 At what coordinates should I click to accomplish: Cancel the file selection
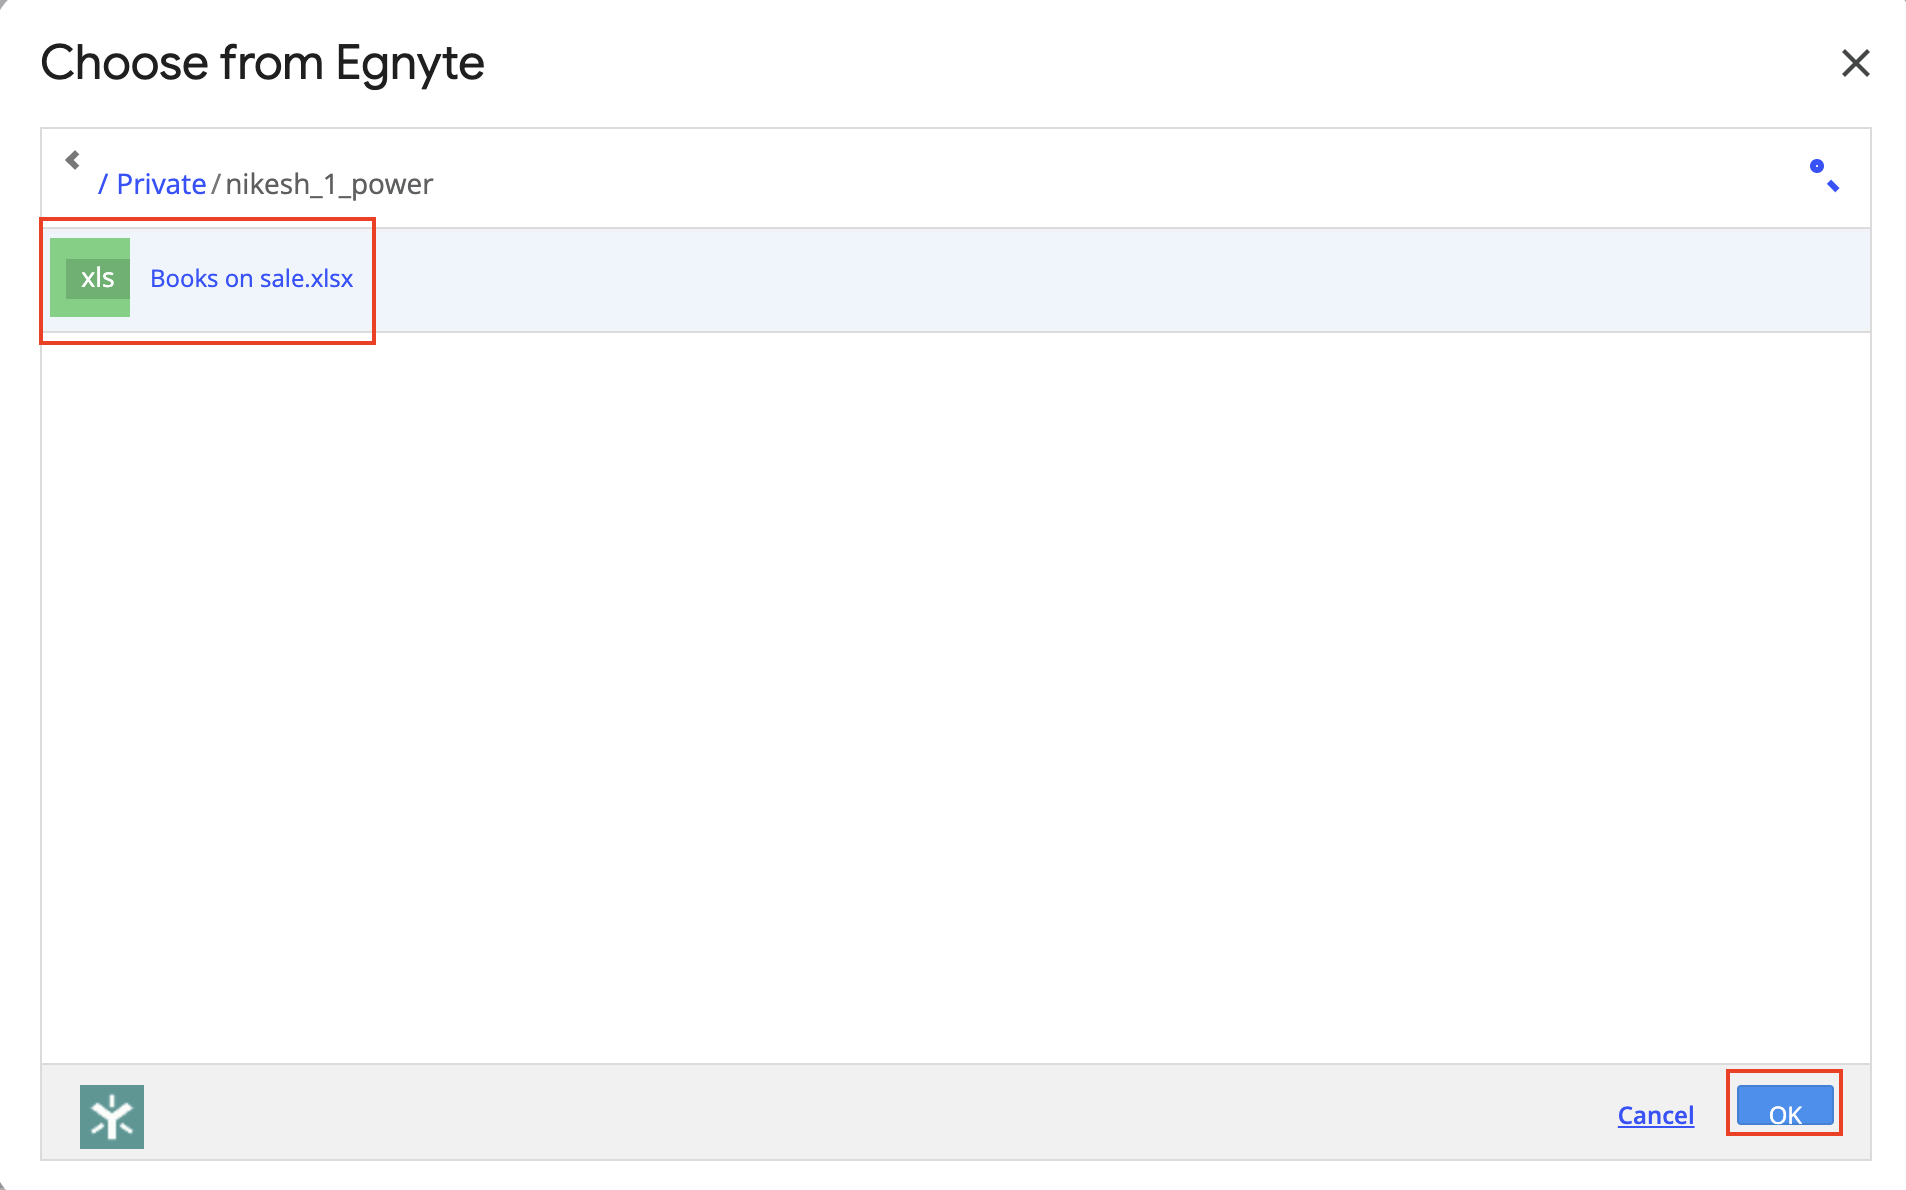(x=1655, y=1115)
